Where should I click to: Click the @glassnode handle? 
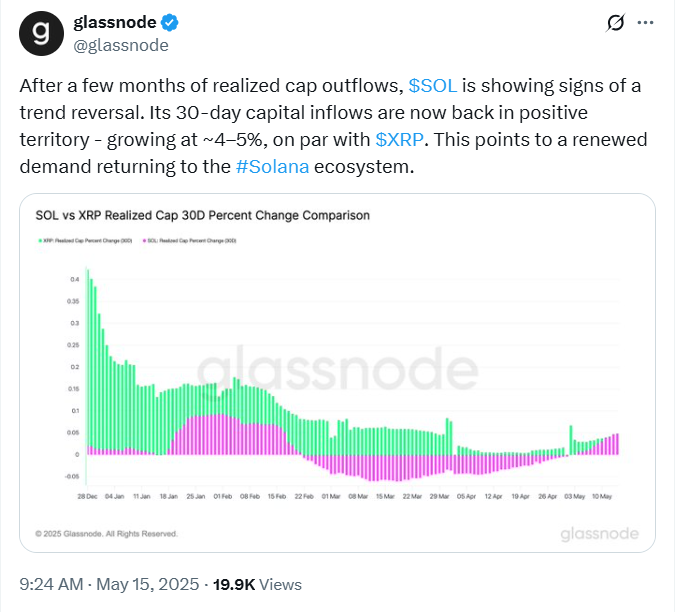point(121,45)
